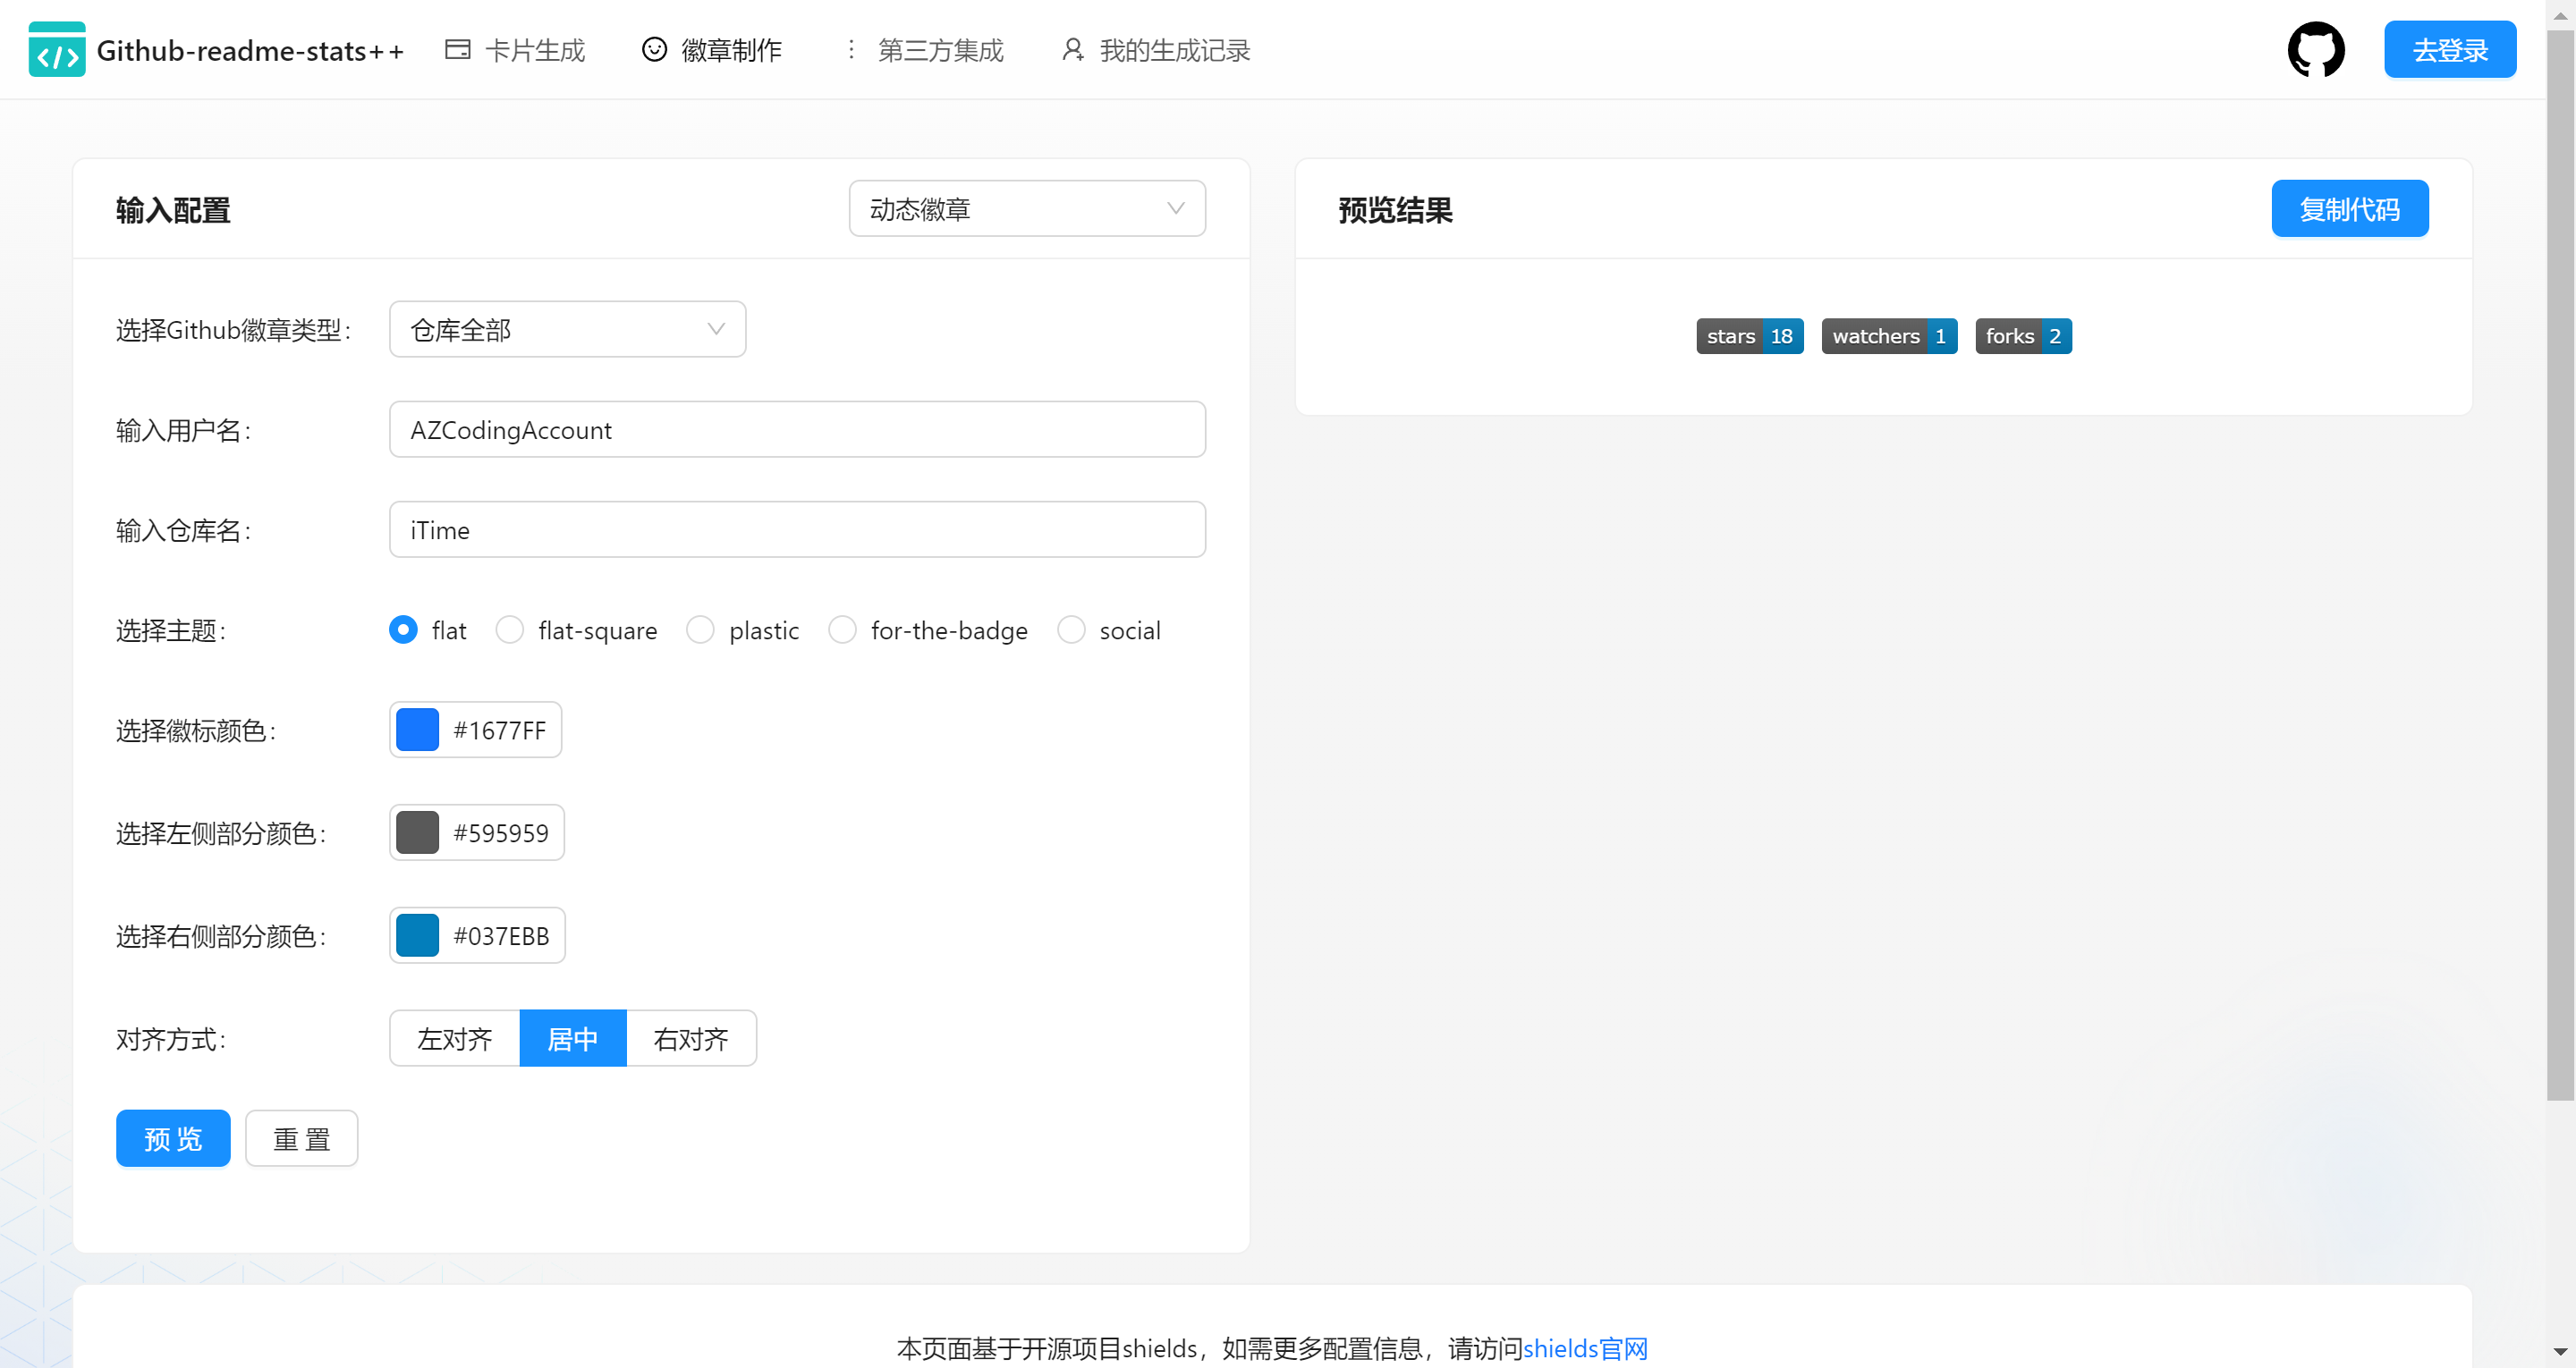Click the stars 18 badge

[1749, 336]
